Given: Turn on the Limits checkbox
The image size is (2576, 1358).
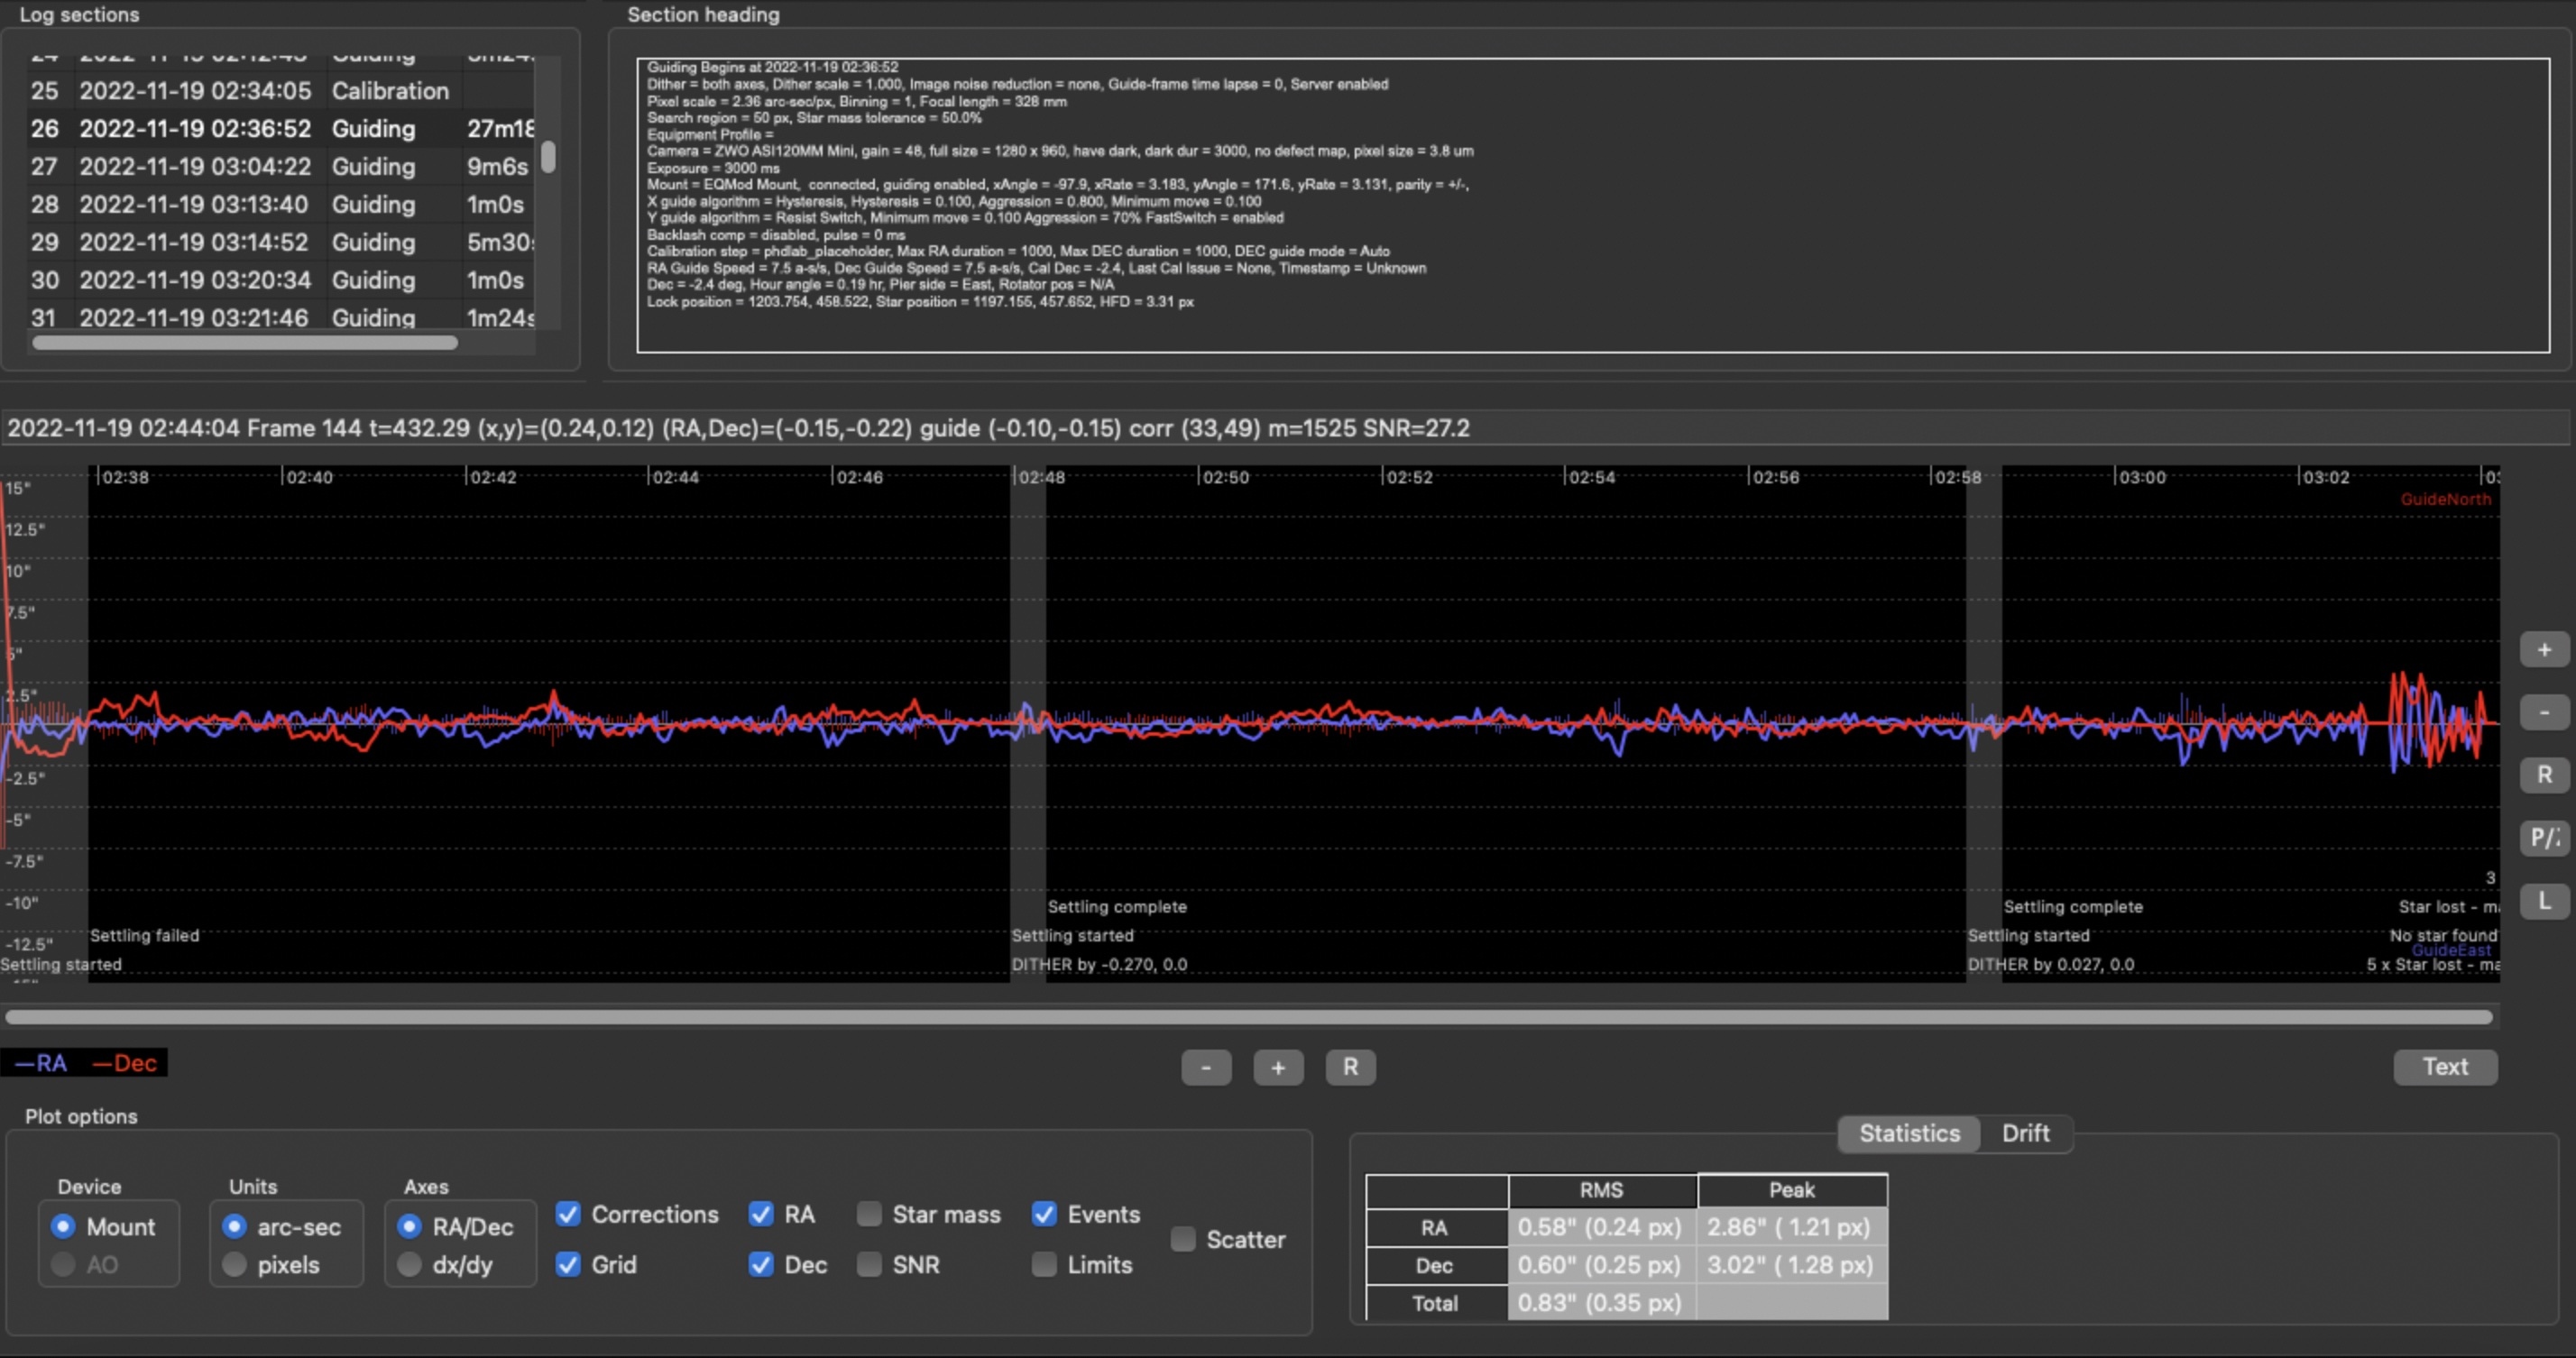Looking at the screenshot, I should [x=1044, y=1264].
